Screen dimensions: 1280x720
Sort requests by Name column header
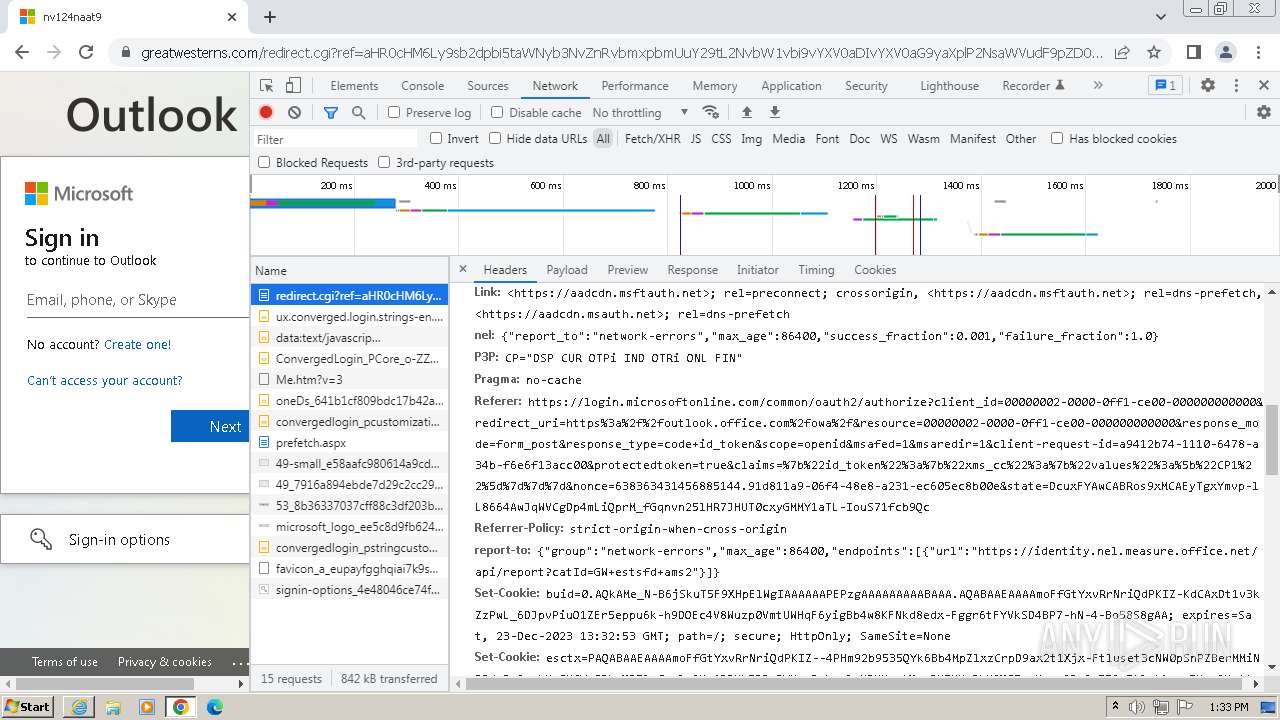click(349, 270)
